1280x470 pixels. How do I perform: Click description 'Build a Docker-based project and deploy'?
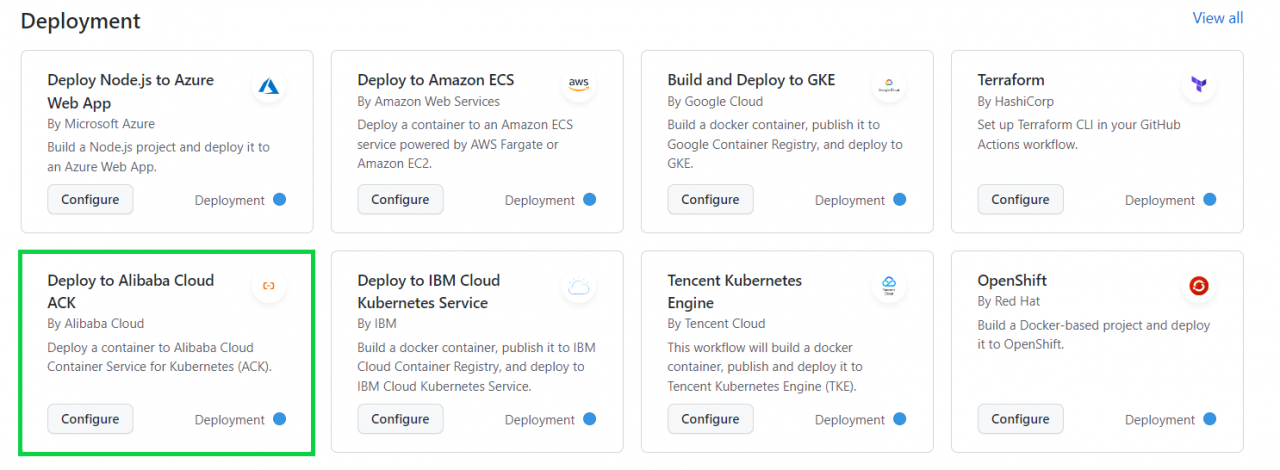coord(1094,334)
